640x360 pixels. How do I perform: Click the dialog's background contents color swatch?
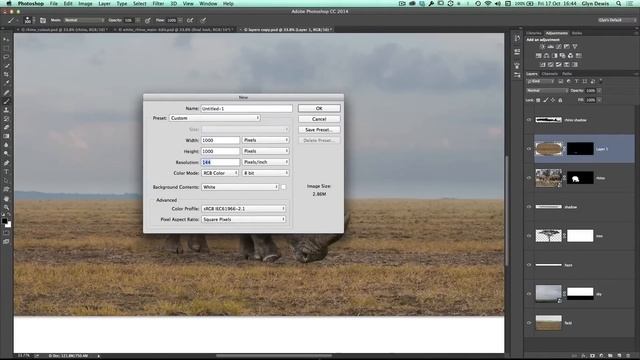[x=284, y=187]
